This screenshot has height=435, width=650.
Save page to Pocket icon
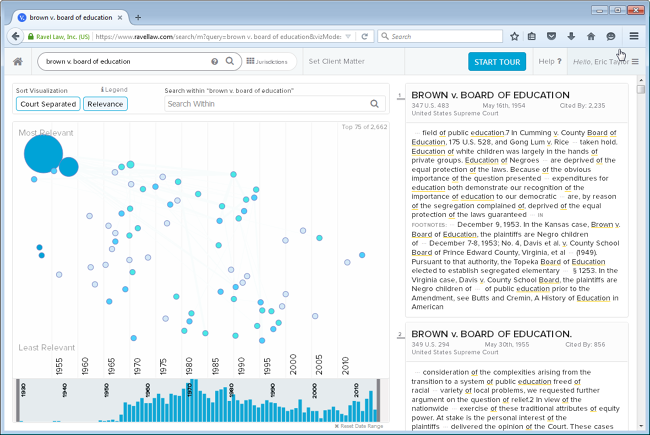[x=551, y=36]
